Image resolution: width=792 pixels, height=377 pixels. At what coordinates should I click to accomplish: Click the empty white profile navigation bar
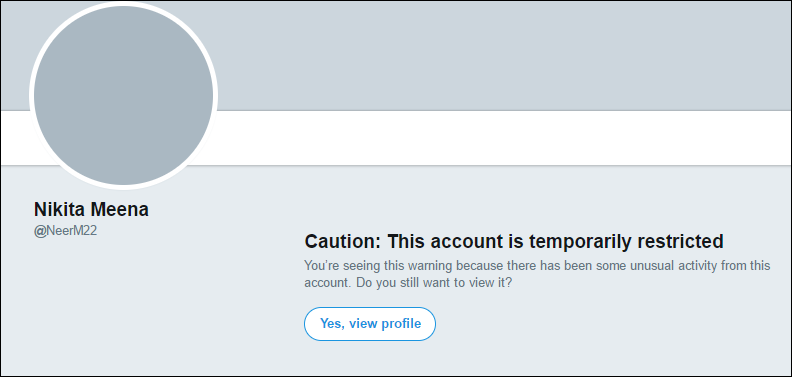point(503,137)
